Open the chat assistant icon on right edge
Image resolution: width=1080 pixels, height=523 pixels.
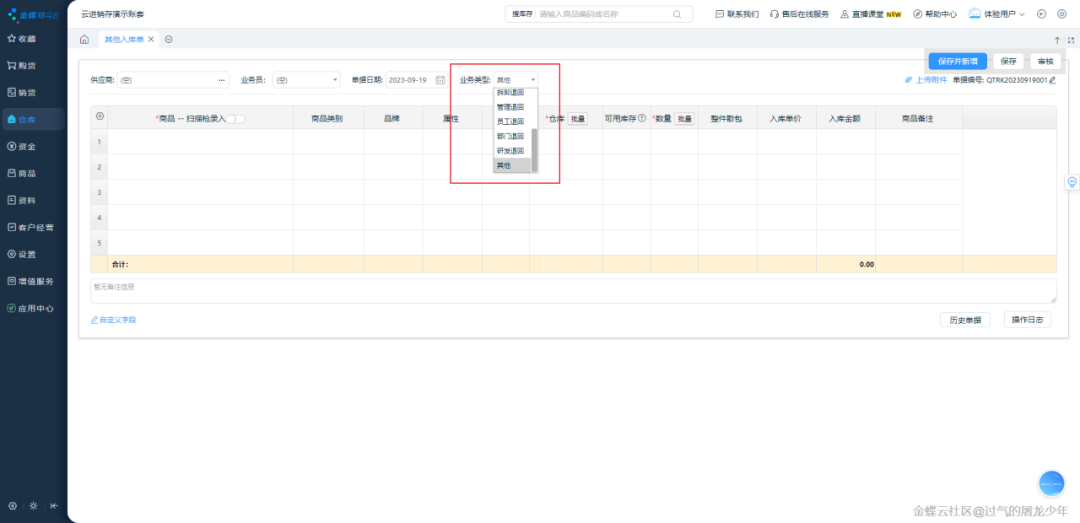1072,182
